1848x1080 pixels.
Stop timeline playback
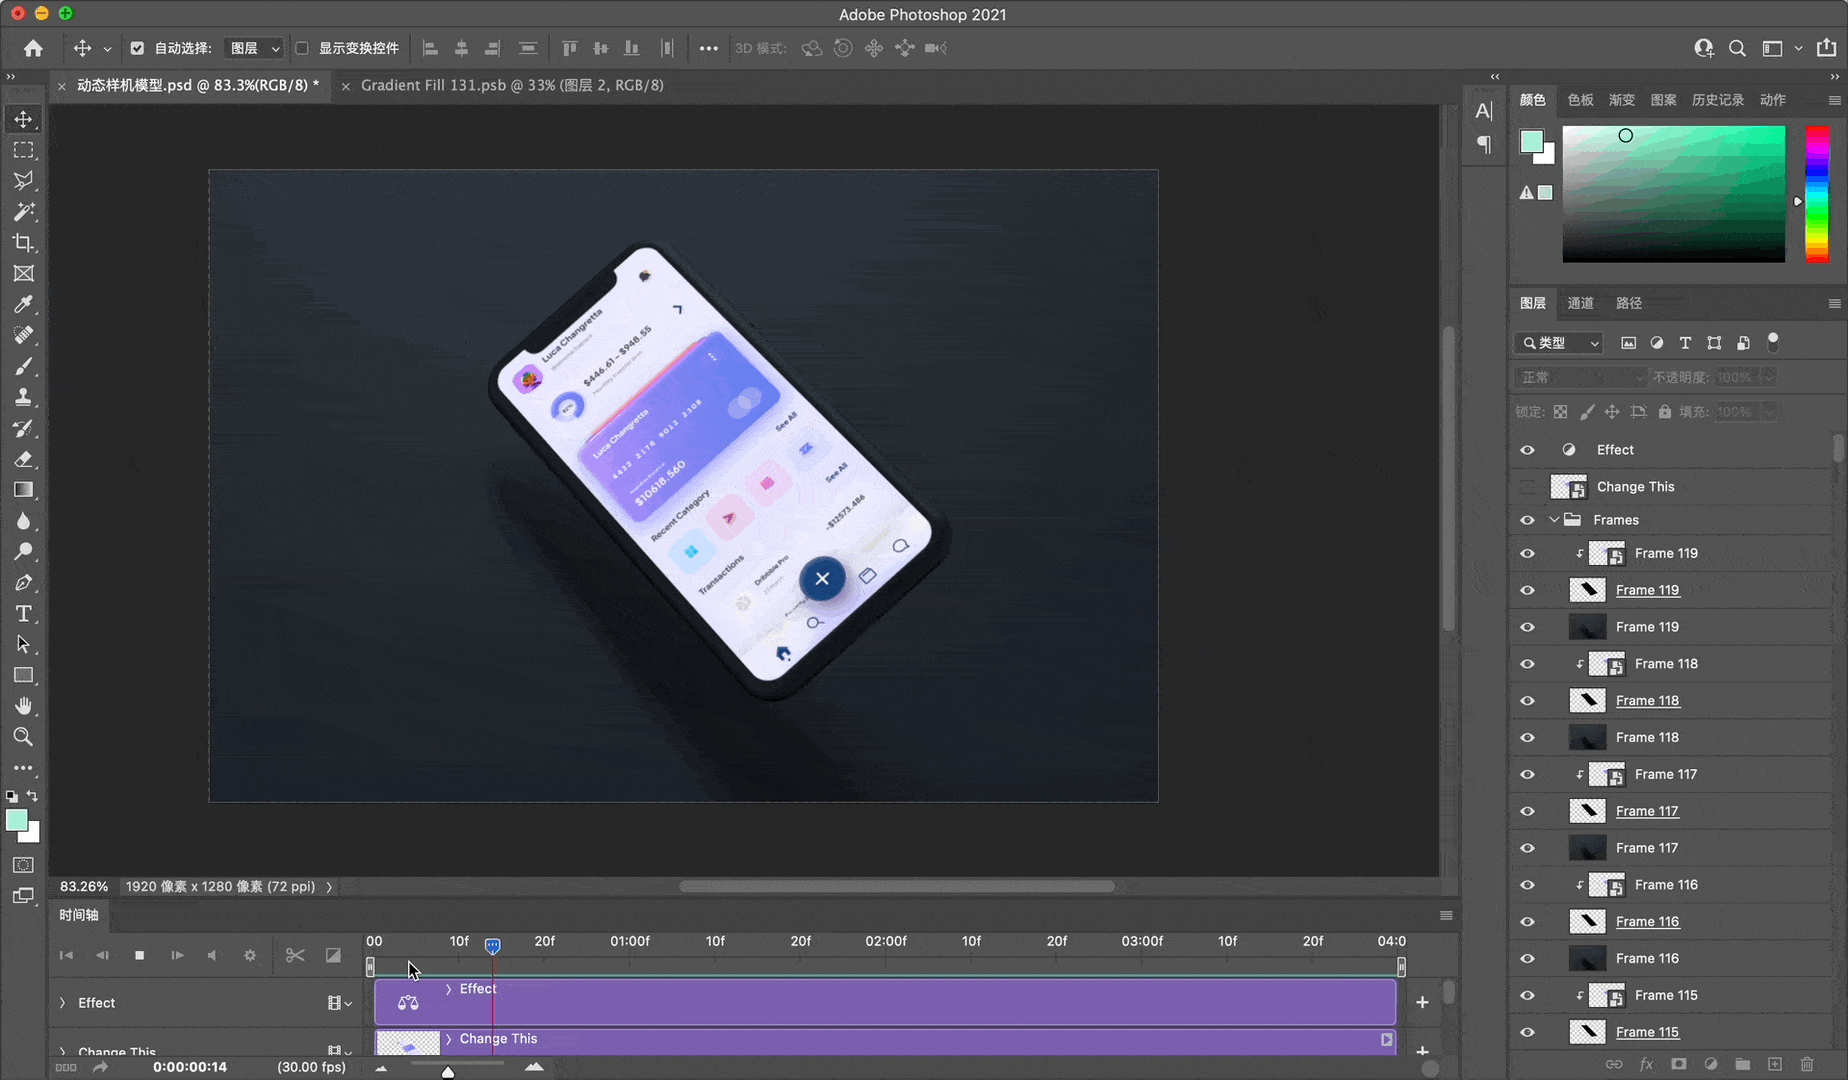coord(139,955)
